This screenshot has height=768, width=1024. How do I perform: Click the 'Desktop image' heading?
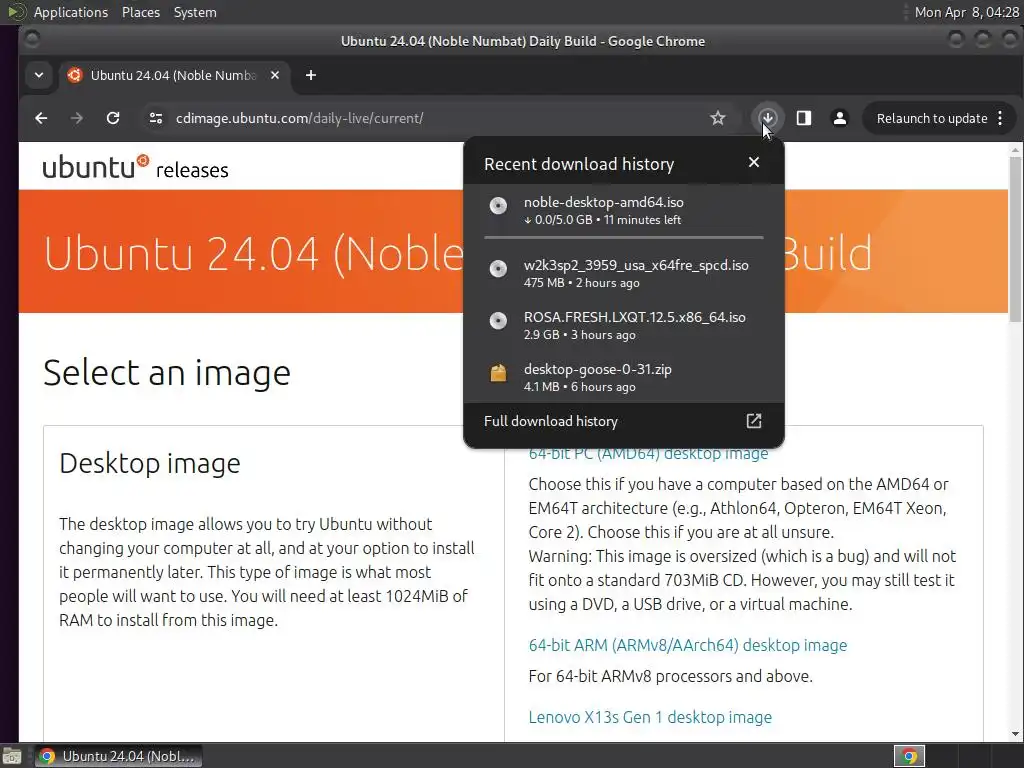(x=150, y=464)
